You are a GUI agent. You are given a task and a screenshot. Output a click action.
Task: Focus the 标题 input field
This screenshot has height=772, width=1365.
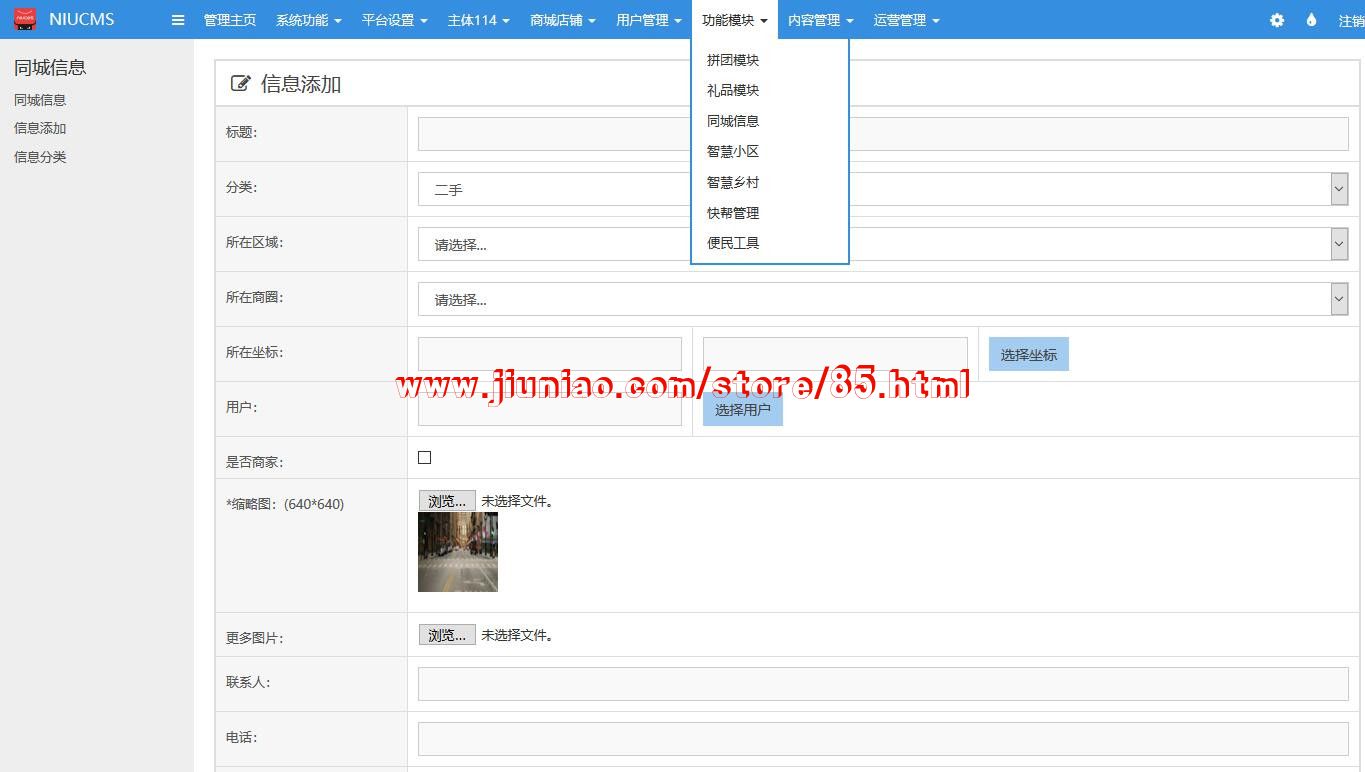click(x=883, y=134)
